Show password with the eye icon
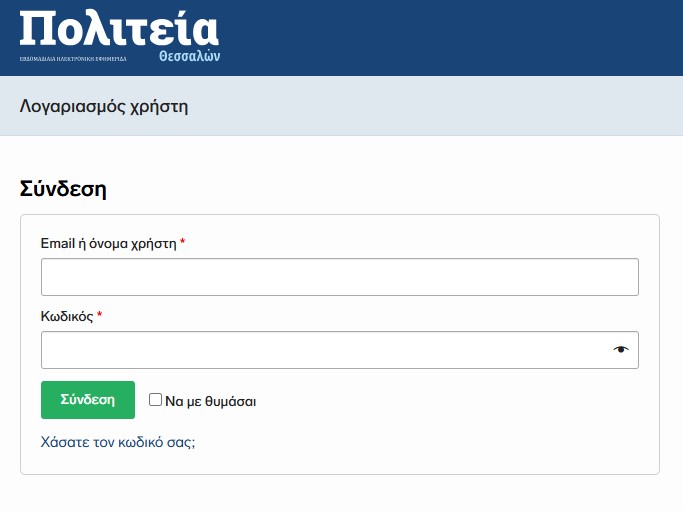The image size is (683, 511). coord(621,350)
